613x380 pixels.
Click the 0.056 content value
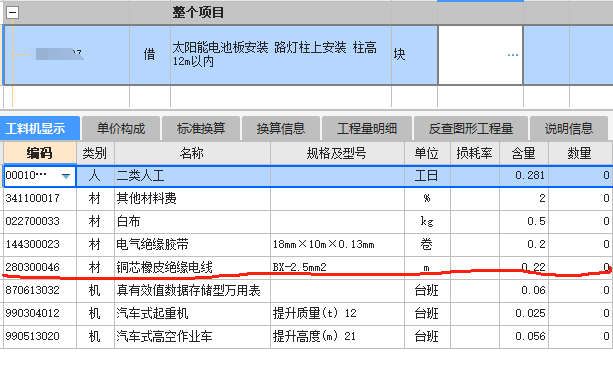tap(524, 337)
